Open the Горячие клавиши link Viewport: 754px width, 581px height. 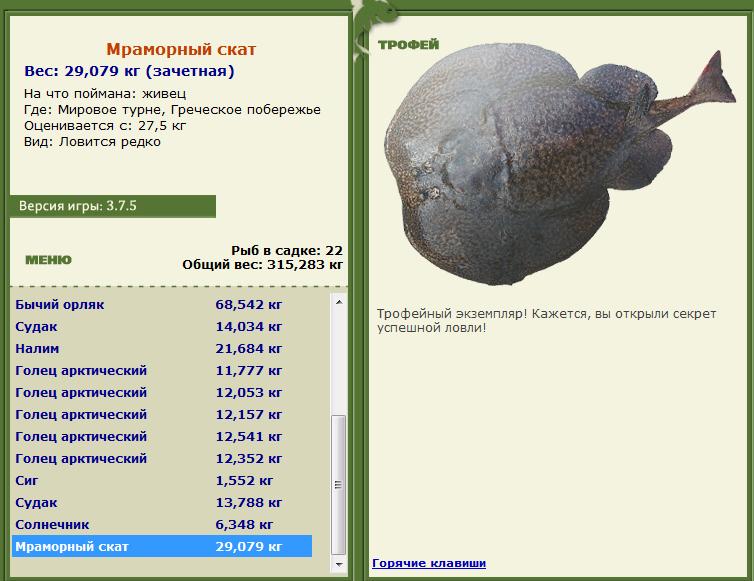coord(429,563)
